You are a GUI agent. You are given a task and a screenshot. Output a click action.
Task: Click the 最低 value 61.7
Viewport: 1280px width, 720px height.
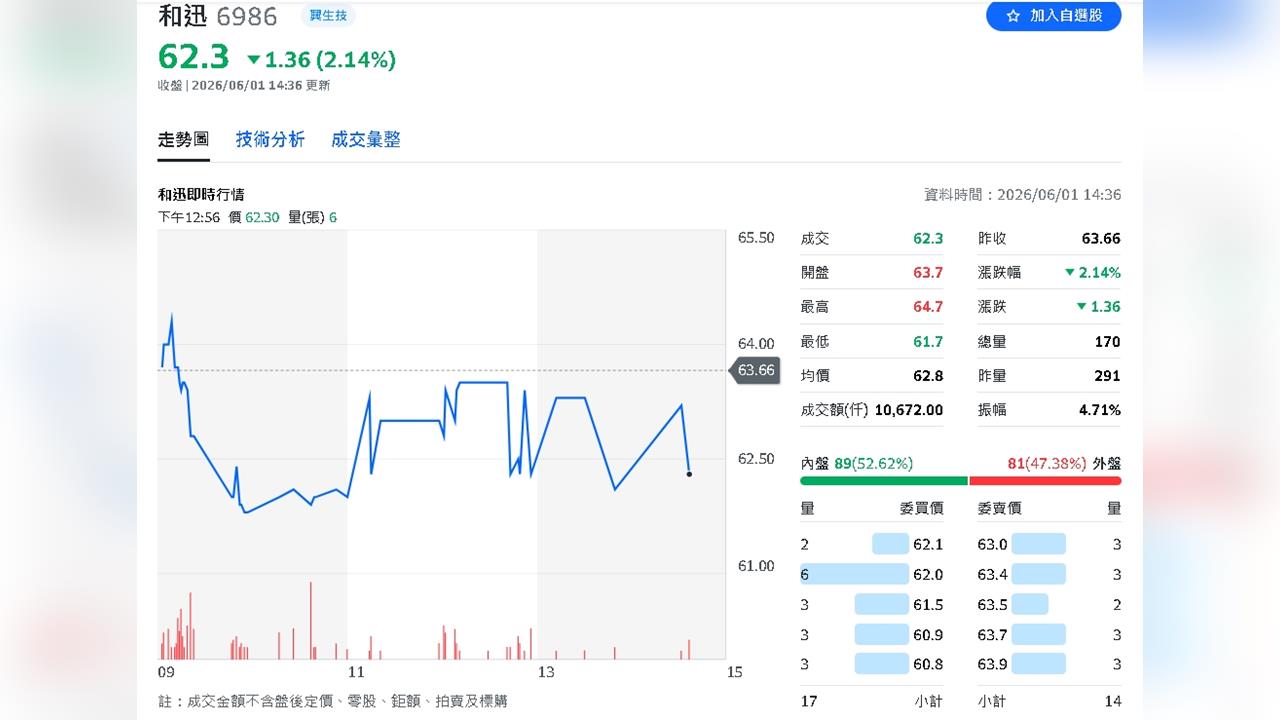coord(928,341)
